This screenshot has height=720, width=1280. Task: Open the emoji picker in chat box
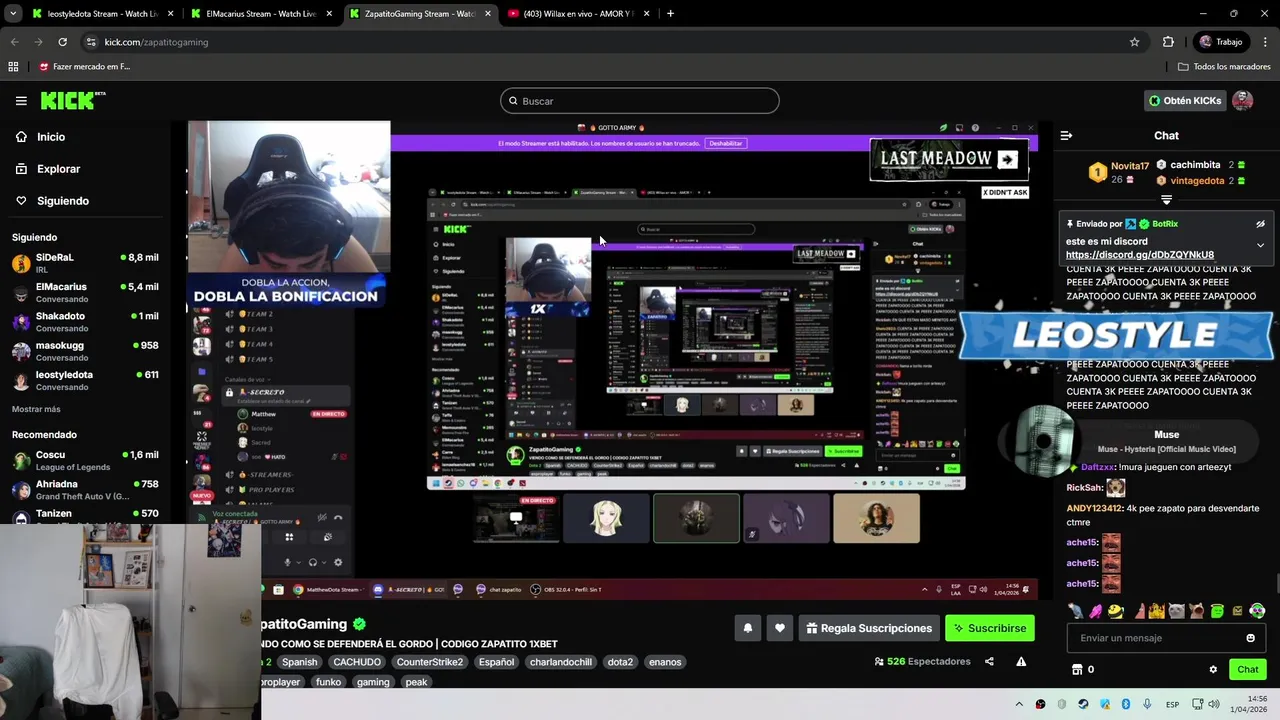tap(1250, 638)
